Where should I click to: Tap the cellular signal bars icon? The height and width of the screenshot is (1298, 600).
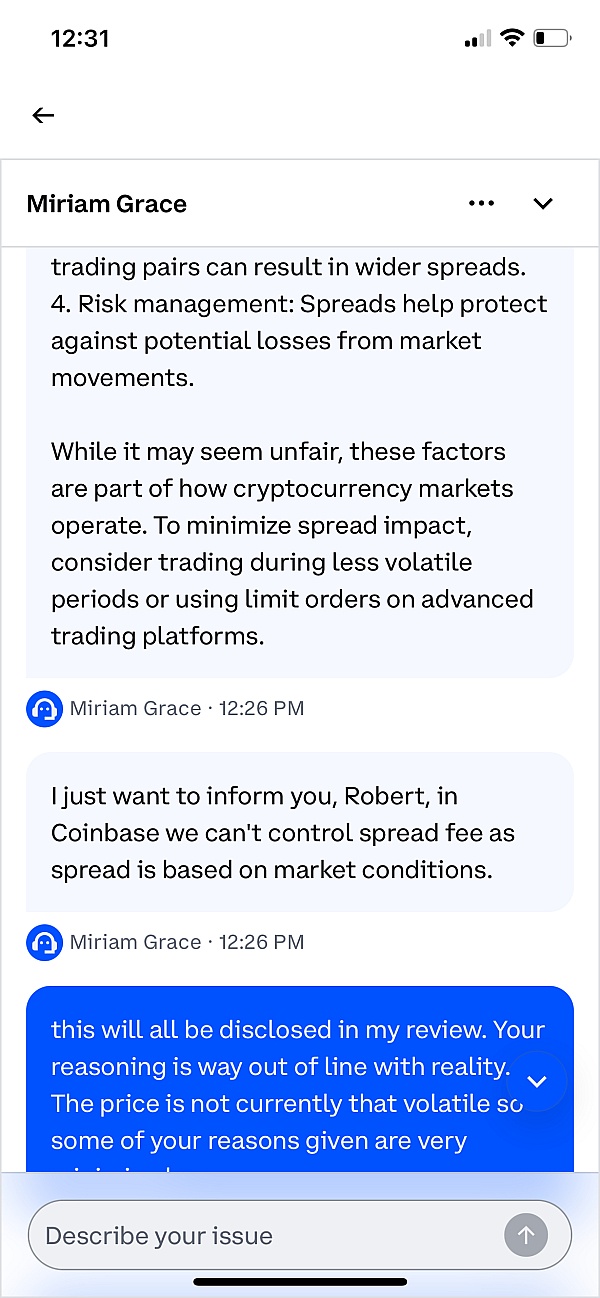[477, 40]
